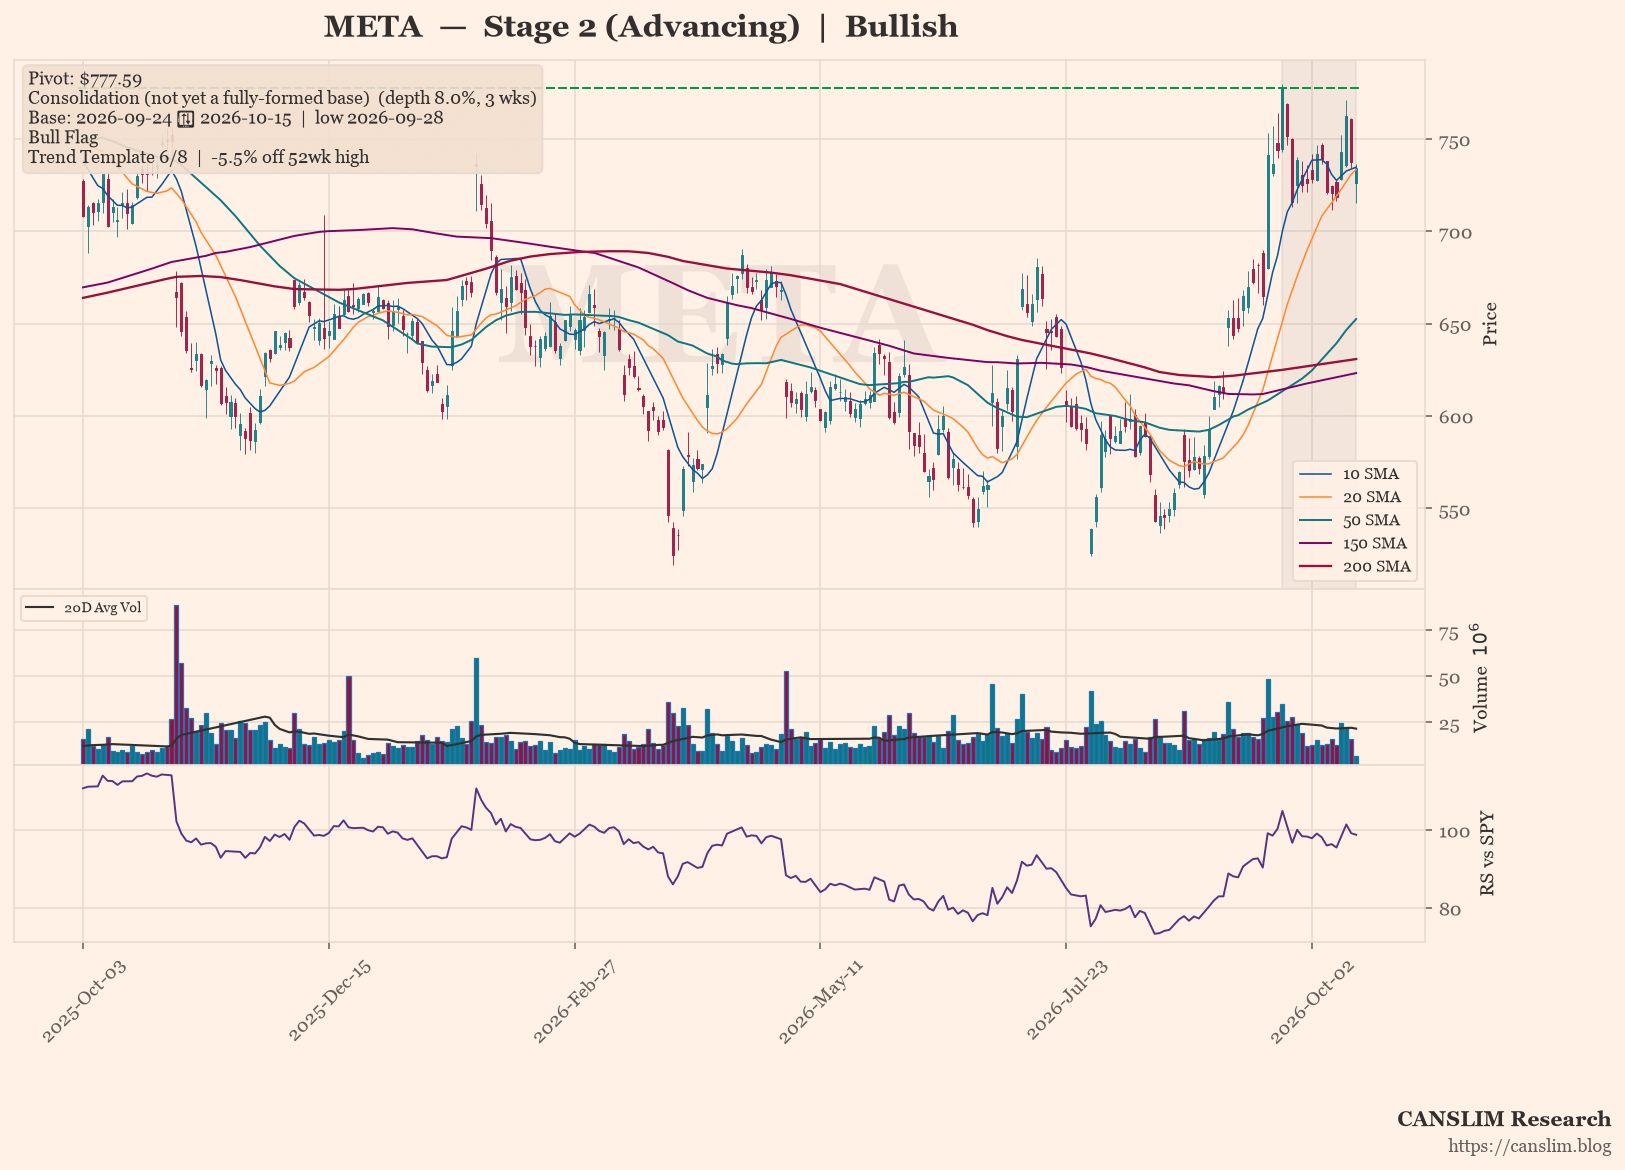1625x1170 pixels.
Task: Click the 100 RS axis label
Action: [x=1455, y=832]
